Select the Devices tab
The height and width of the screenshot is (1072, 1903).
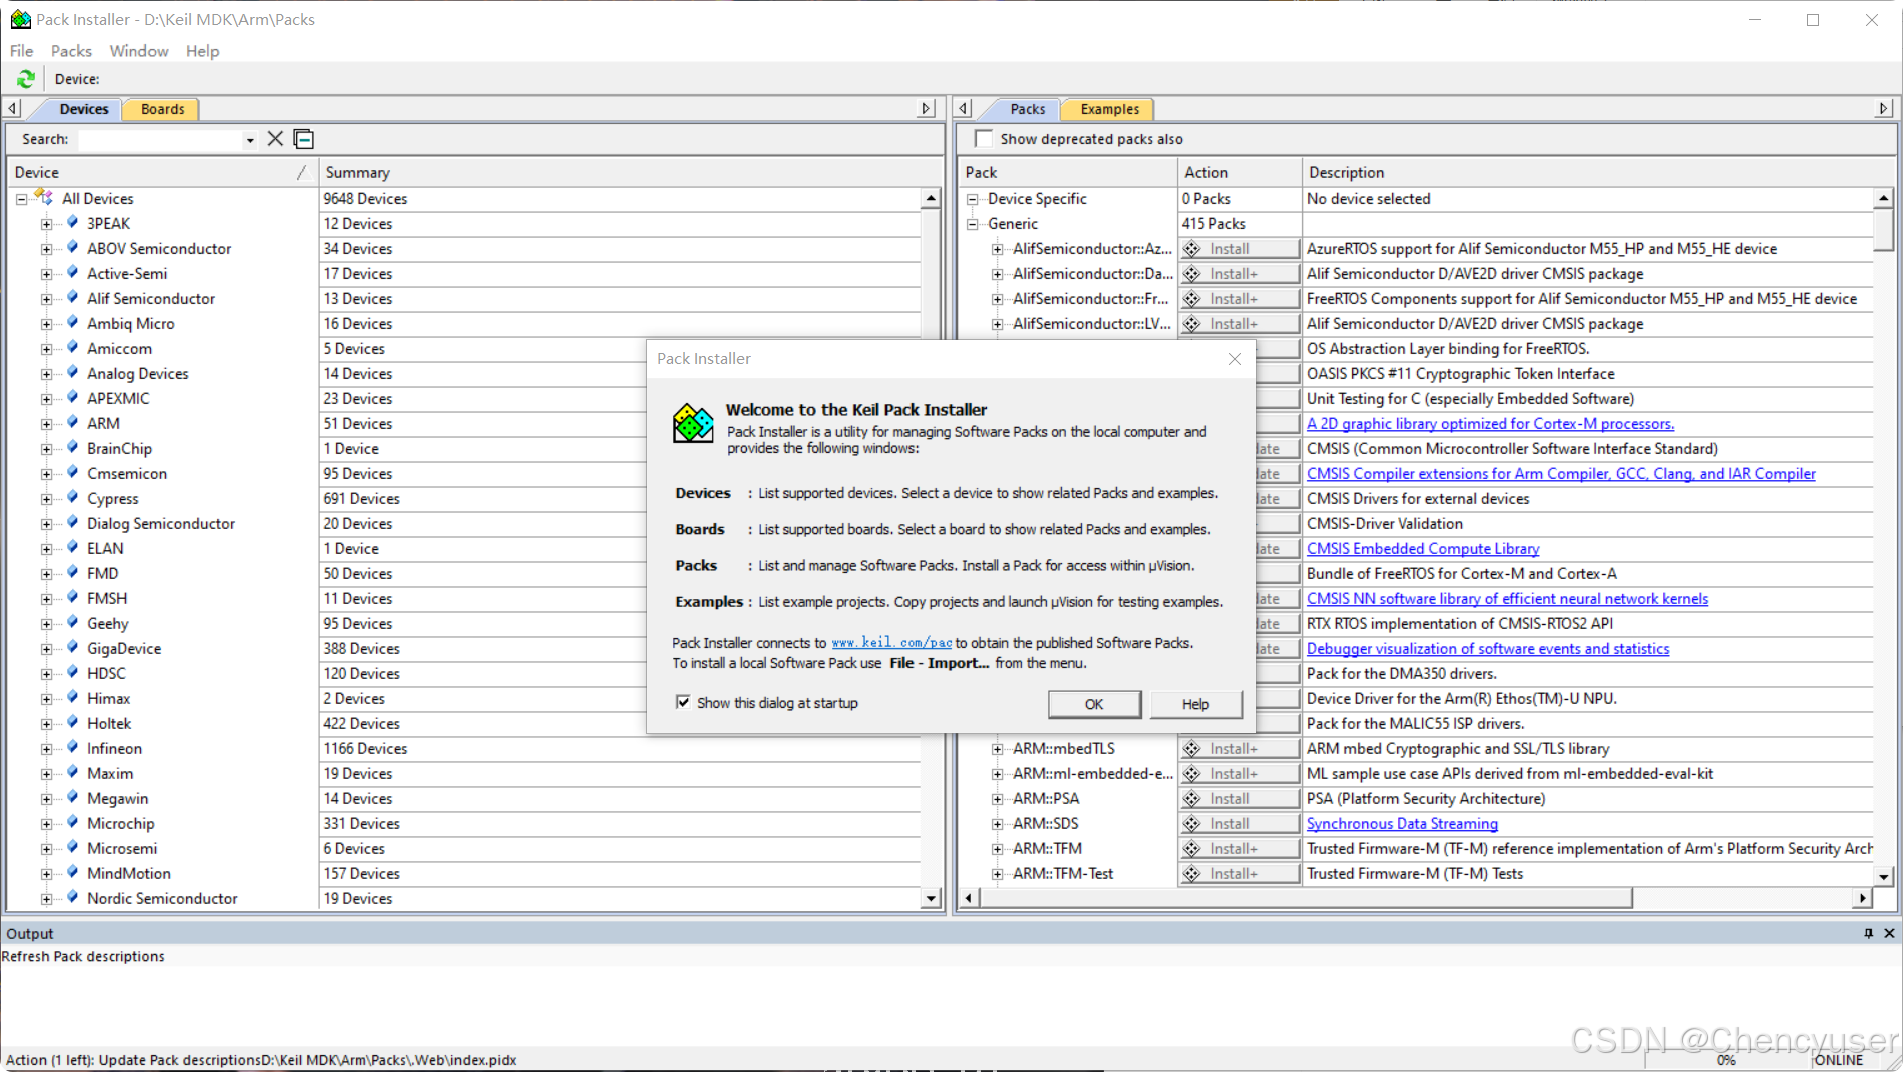coord(83,109)
